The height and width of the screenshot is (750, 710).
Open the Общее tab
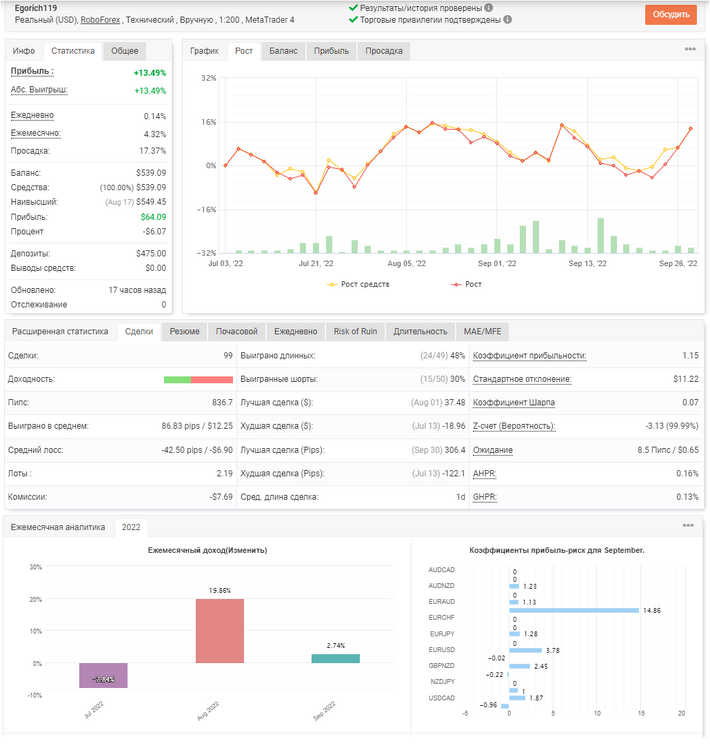124,51
